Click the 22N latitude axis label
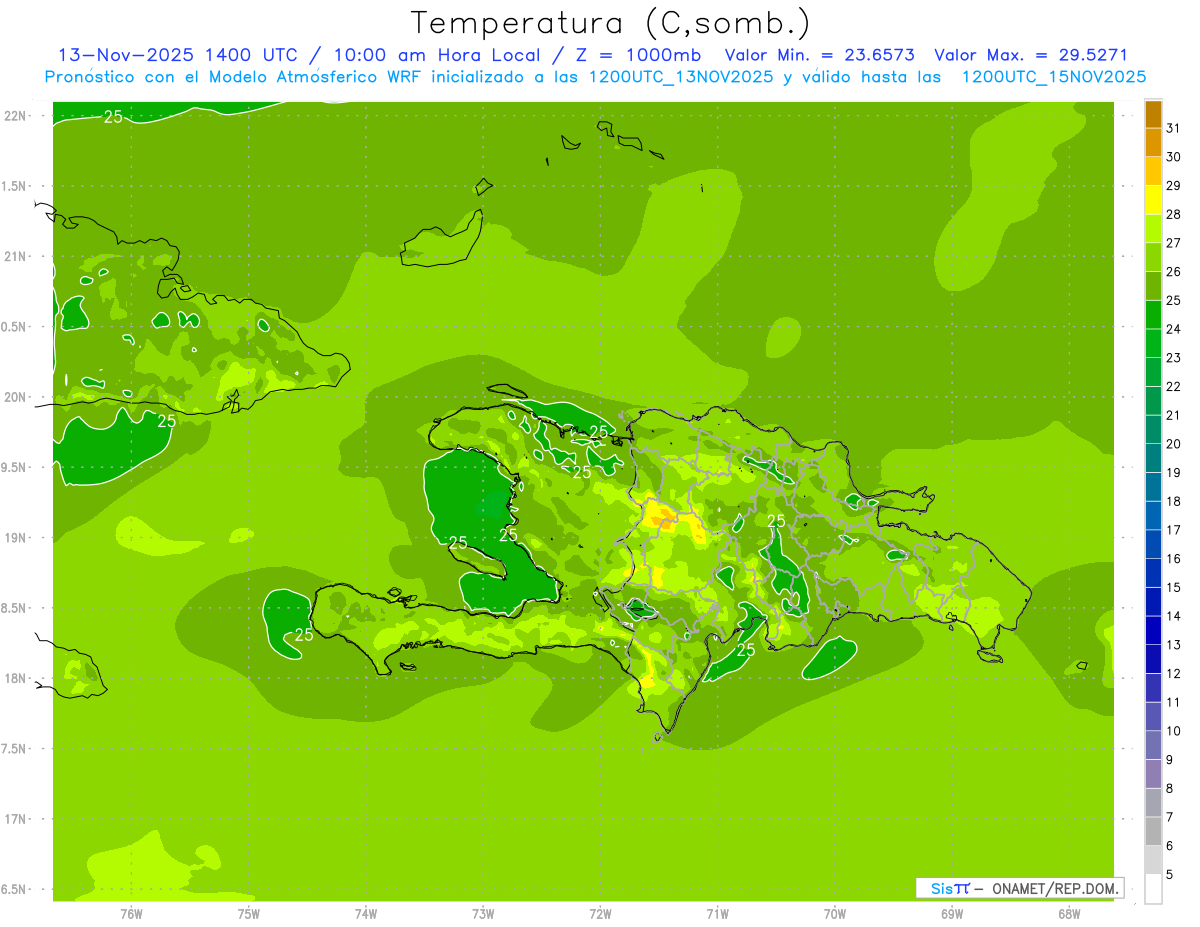This screenshot has width=1200, height=927. 17,116
